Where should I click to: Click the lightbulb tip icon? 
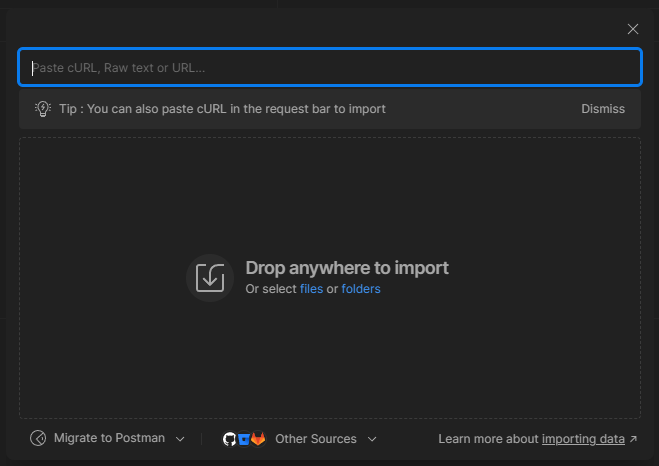[42, 109]
